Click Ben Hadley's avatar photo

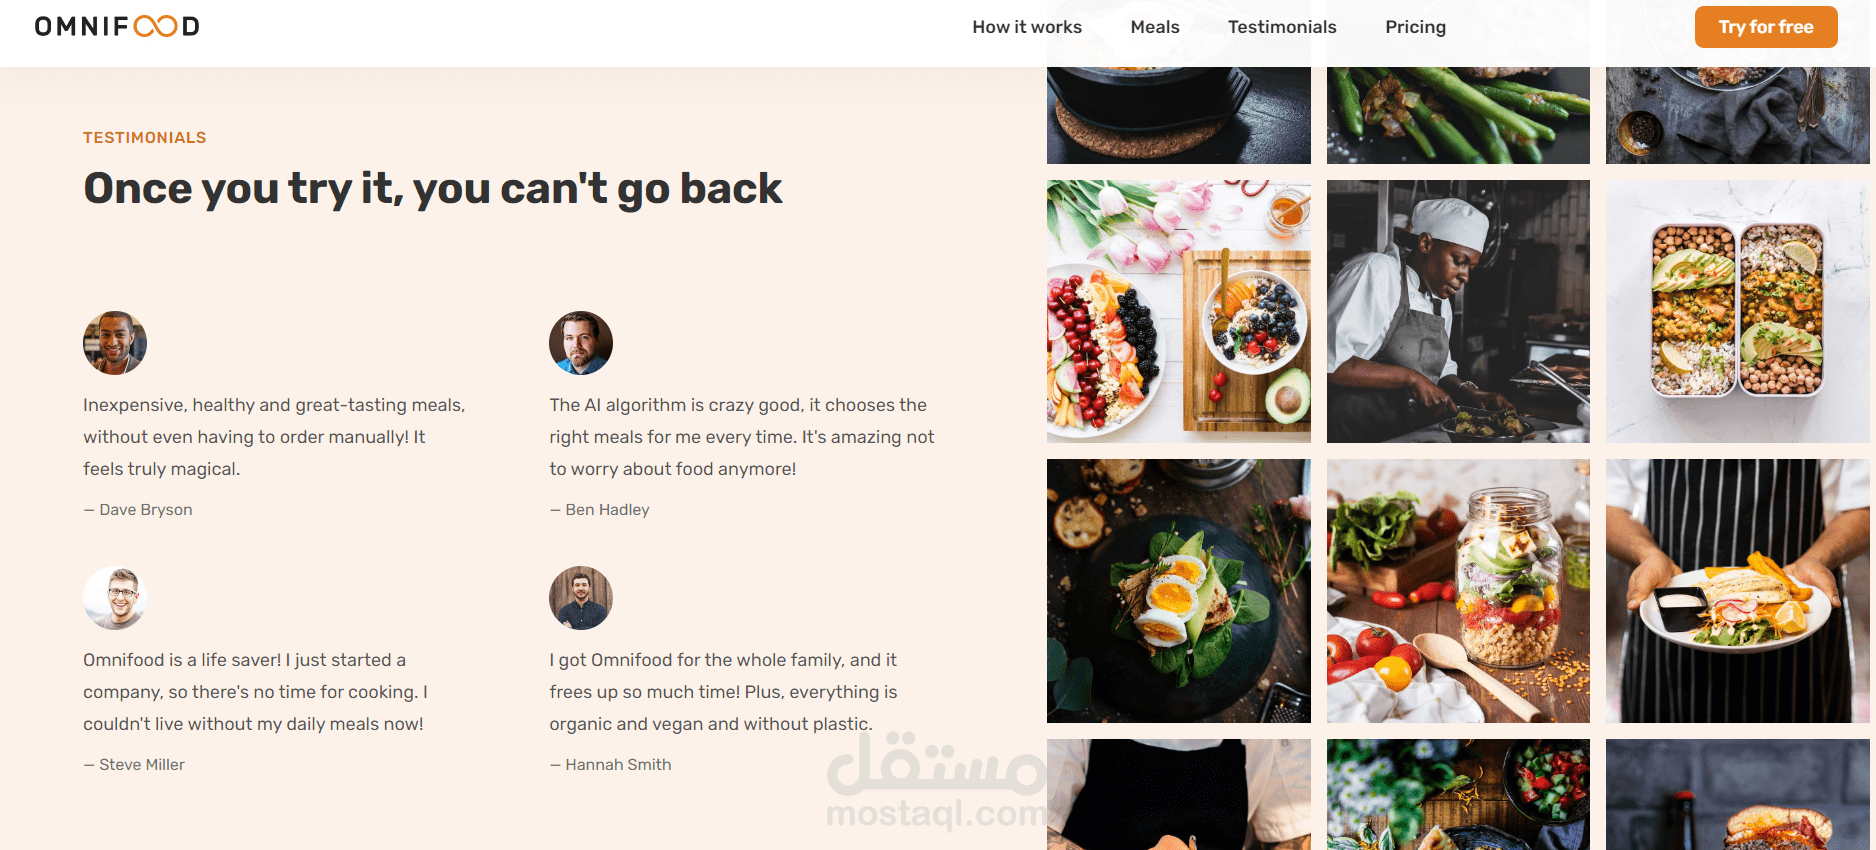[581, 343]
